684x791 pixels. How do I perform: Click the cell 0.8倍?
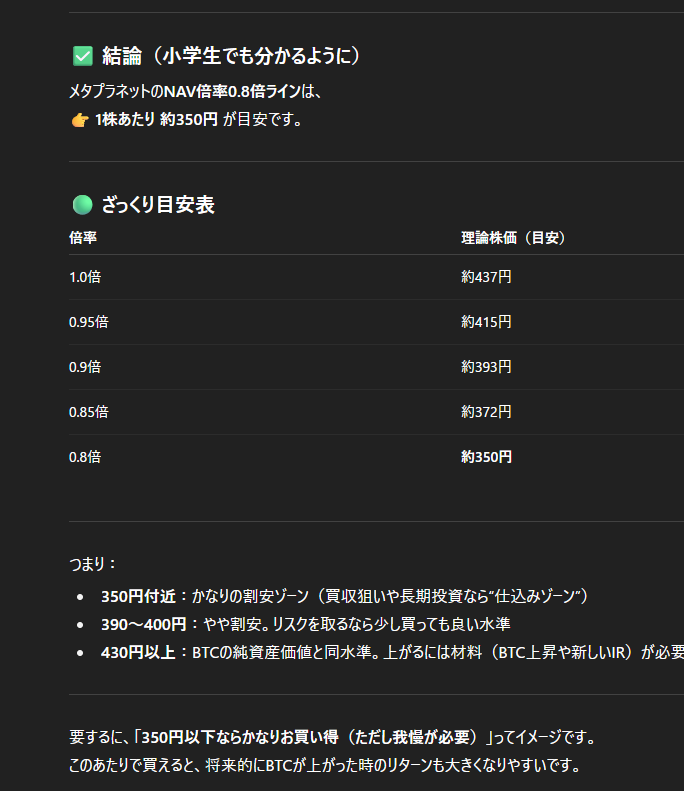click(x=85, y=457)
